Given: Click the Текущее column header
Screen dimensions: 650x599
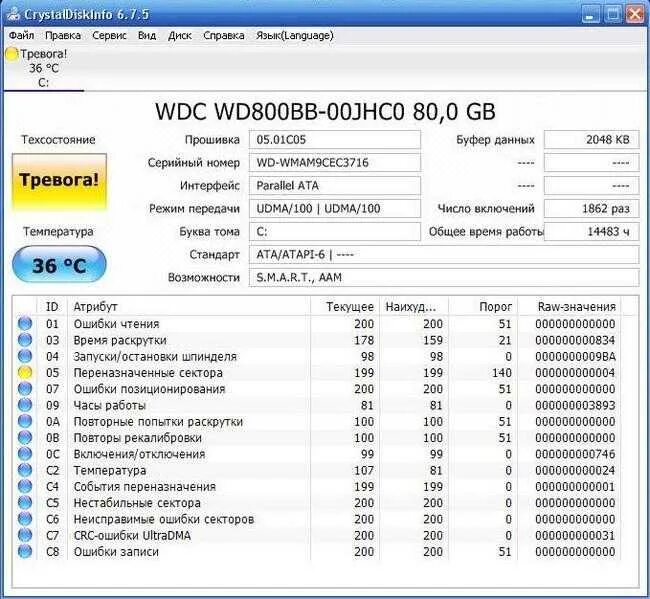Looking at the screenshot, I should tap(345, 307).
